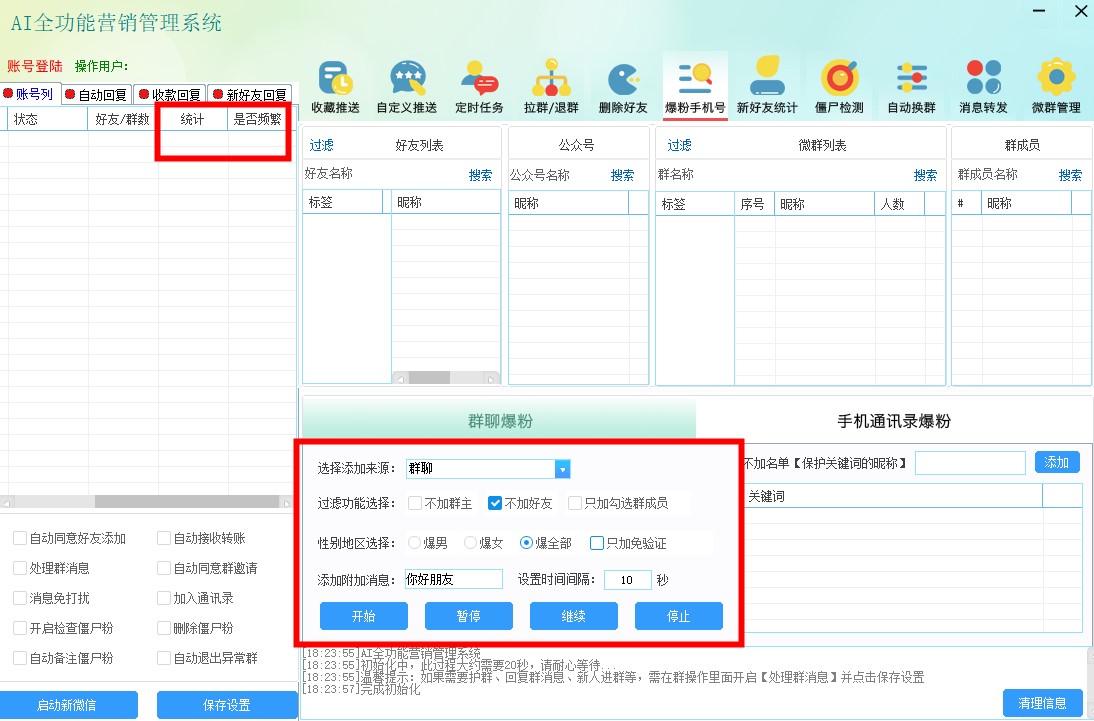
Task: Click 搜索 next to 好友名称
Action: (x=480, y=175)
